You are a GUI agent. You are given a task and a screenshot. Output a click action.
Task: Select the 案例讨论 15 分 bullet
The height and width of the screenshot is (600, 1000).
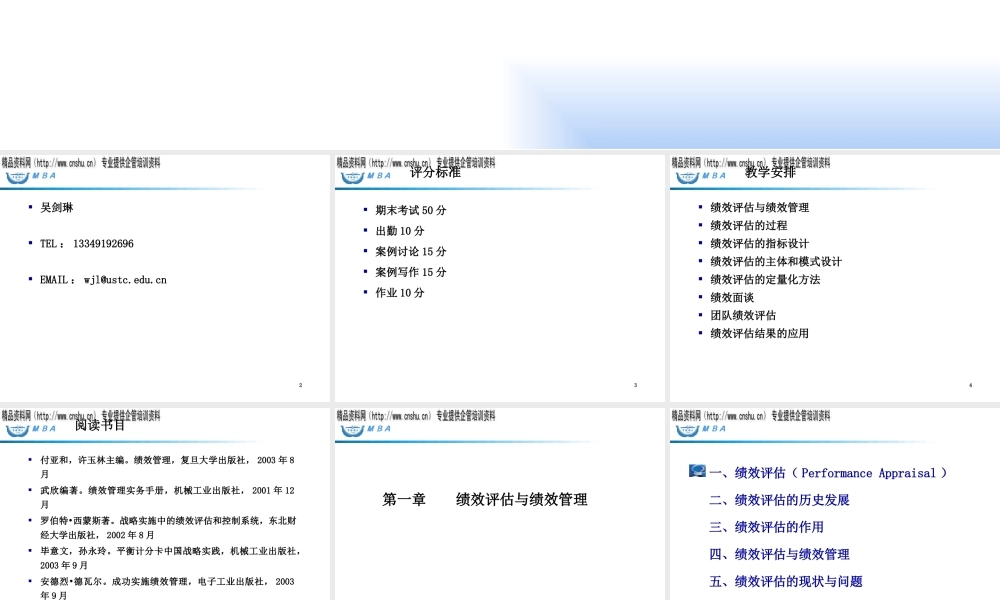411,251
